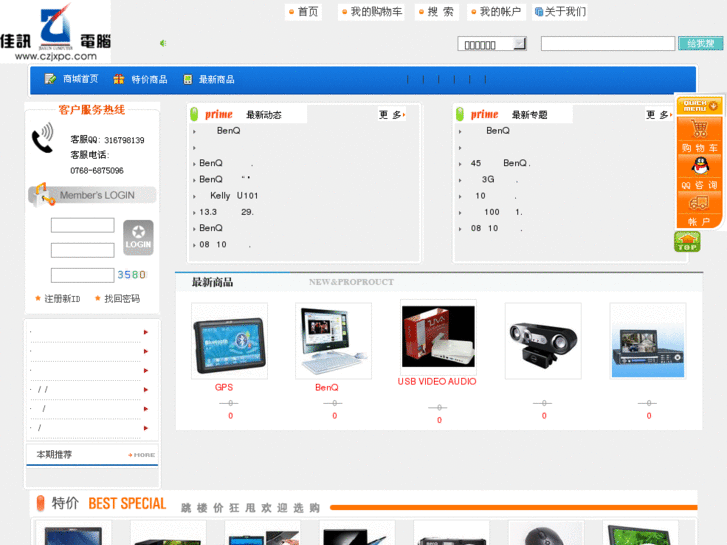Image resolution: width=727 pixels, height=545 pixels.
Task: Open the 45 BenQ topic item
Action: [x=500, y=163]
